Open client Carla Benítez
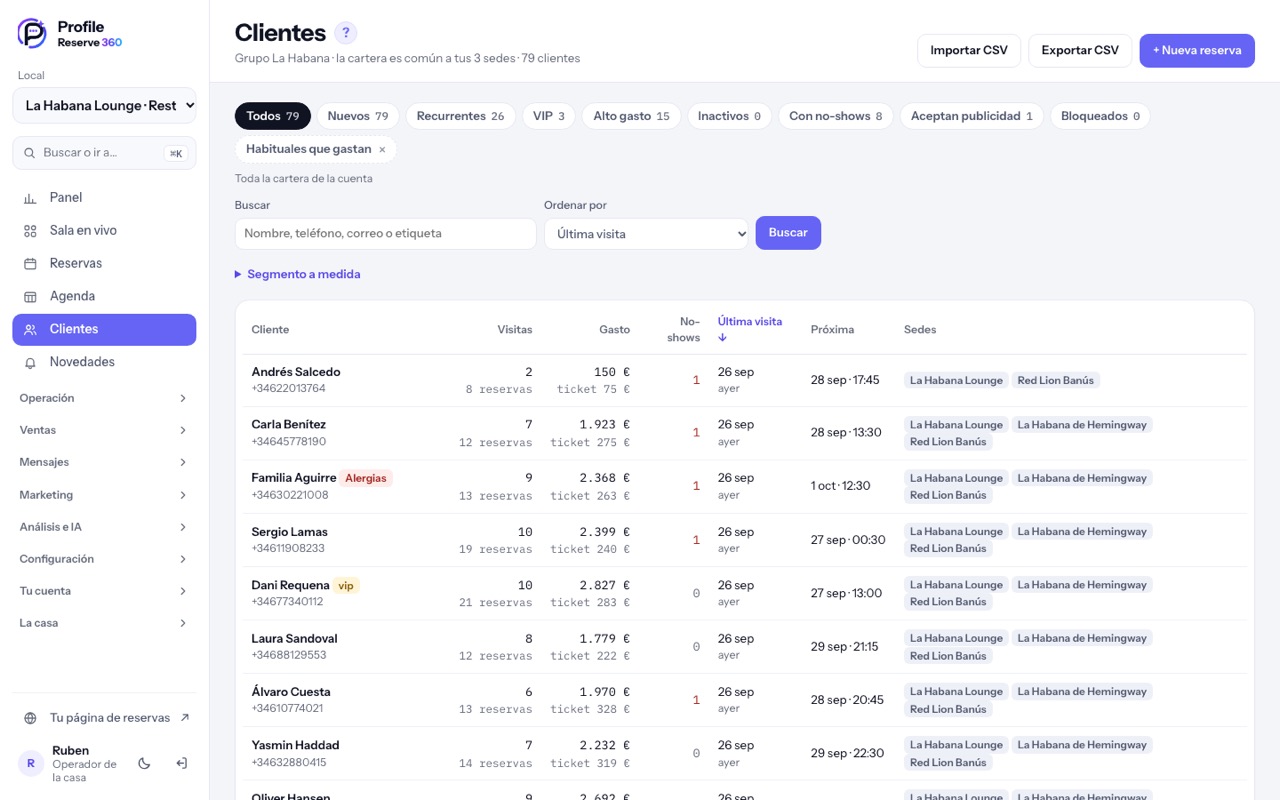This screenshot has height=800, width=1280. click(289, 425)
